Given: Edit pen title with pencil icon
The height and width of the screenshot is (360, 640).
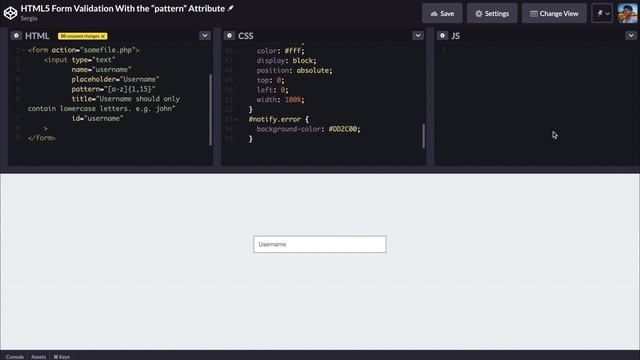Looking at the screenshot, I should pyautogui.click(x=231, y=8).
